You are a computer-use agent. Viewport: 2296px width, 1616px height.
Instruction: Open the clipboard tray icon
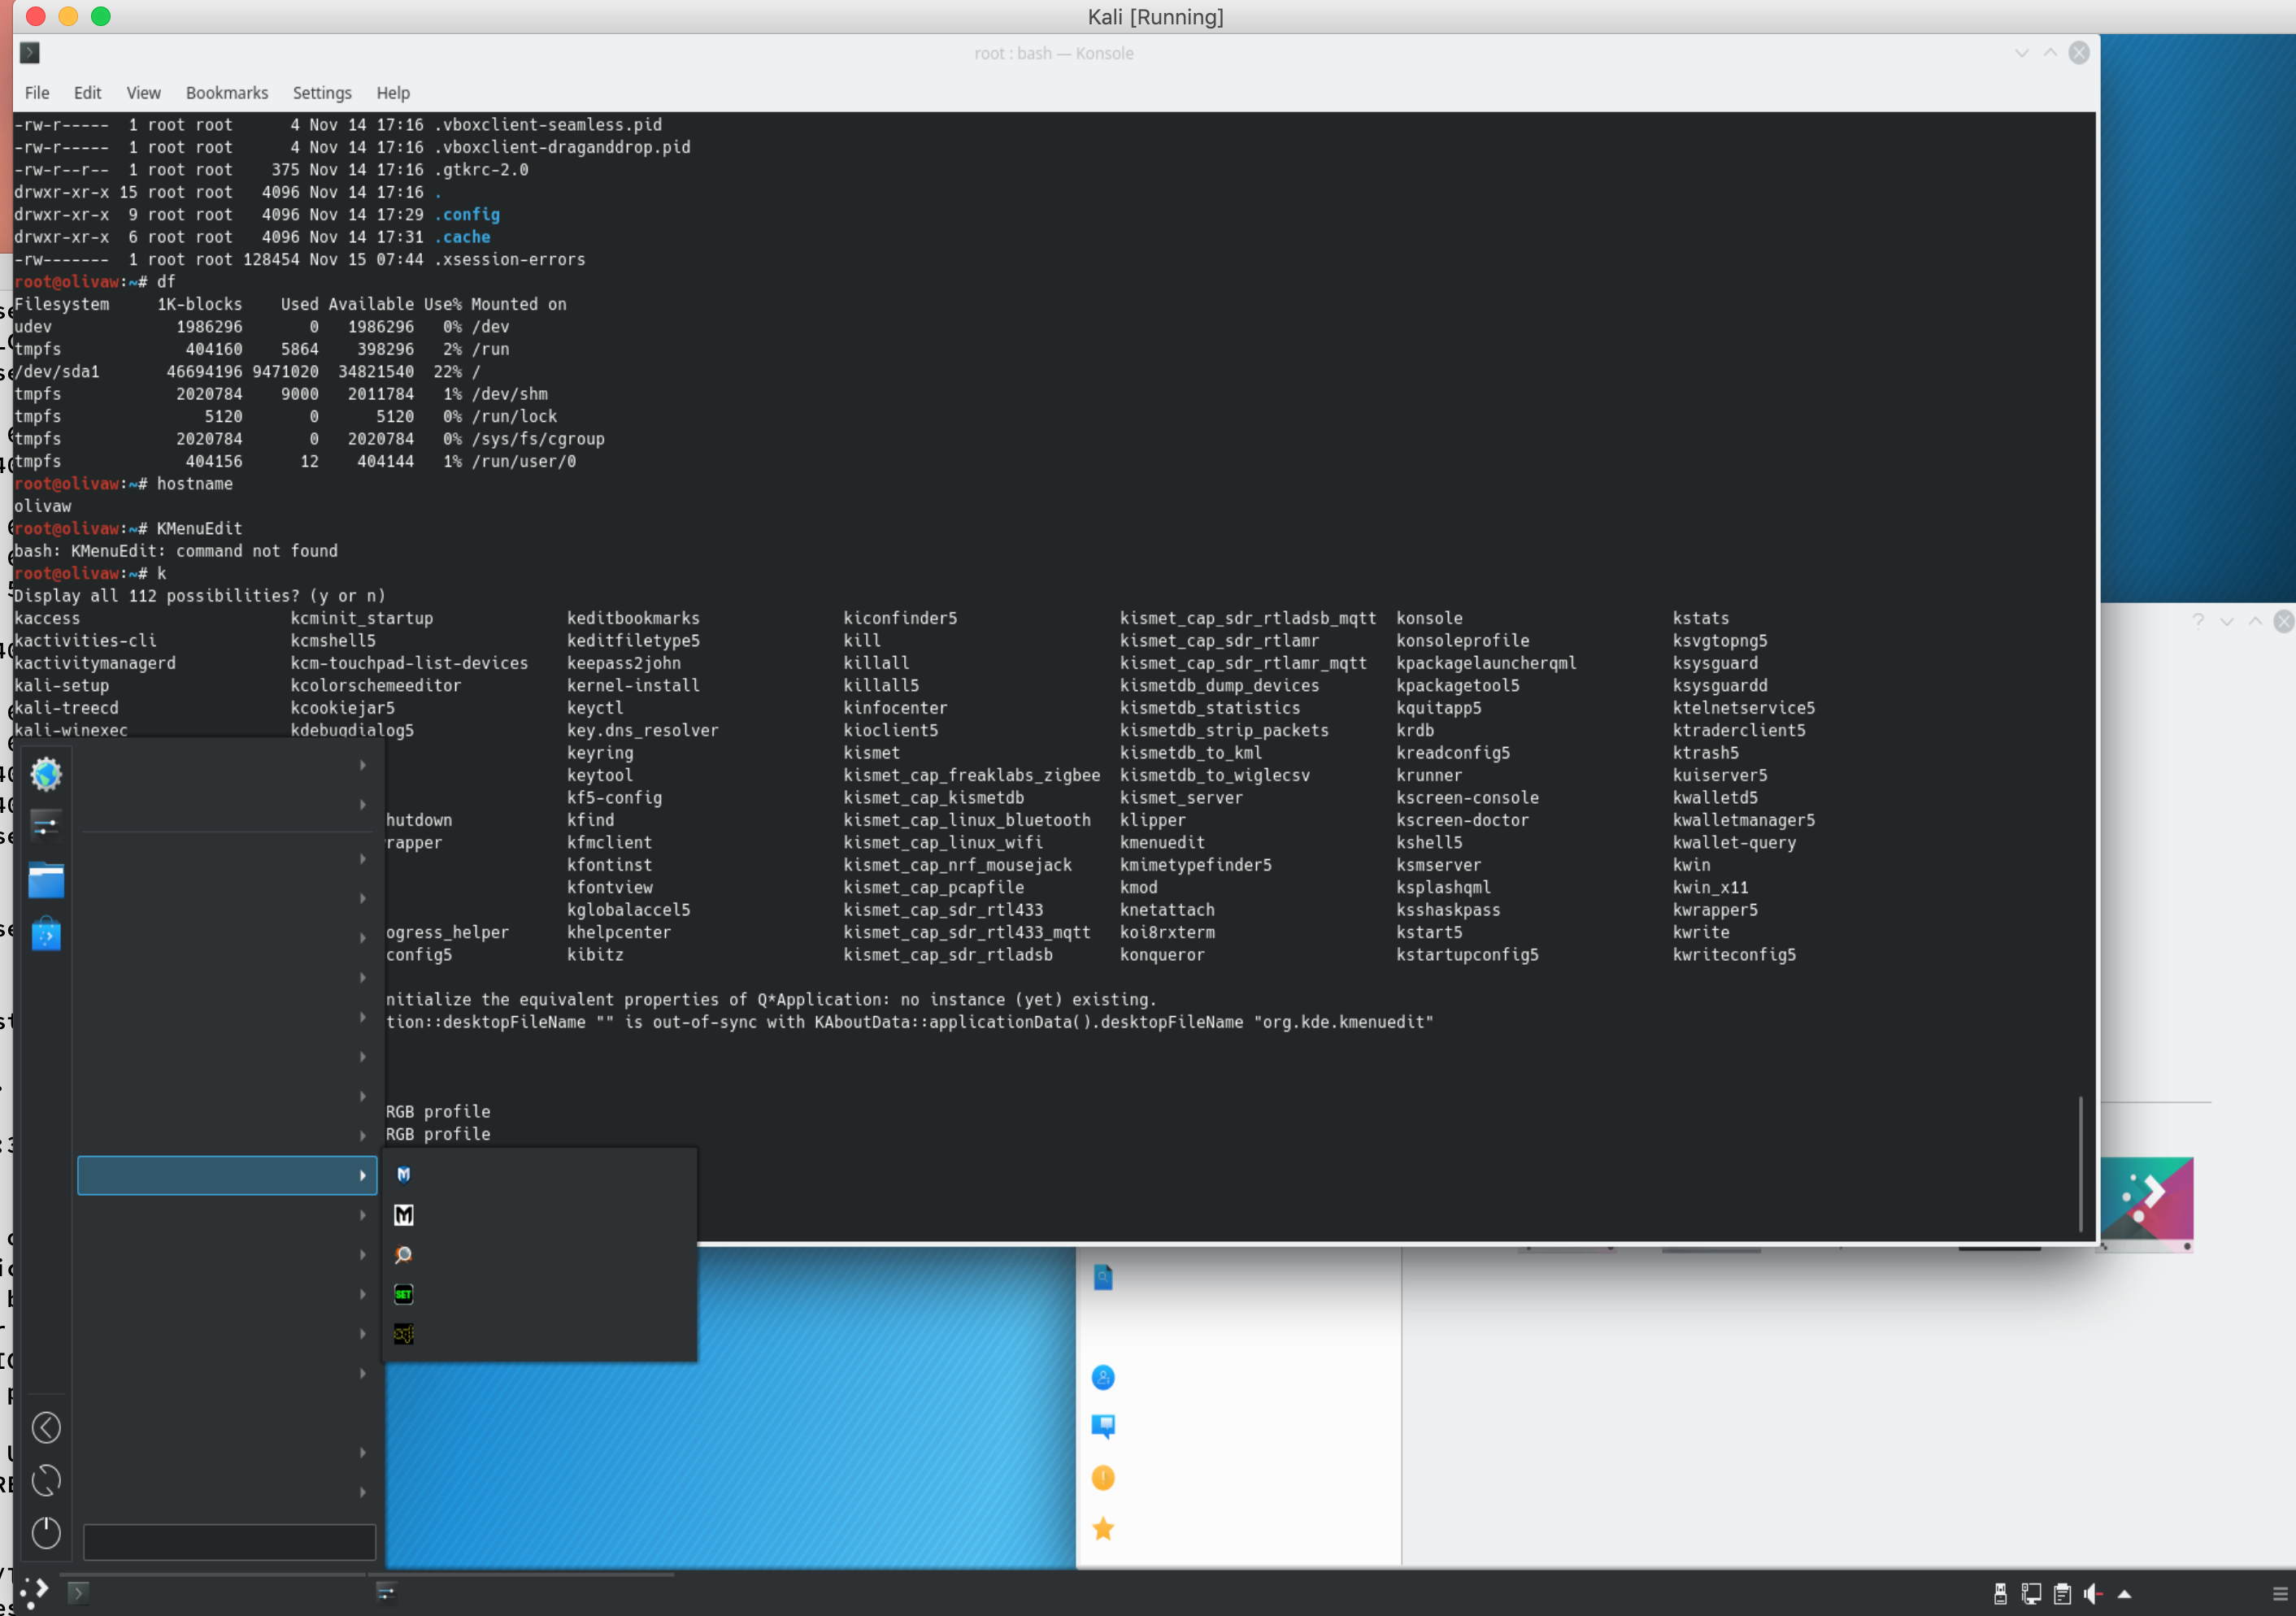tap(2062, 1594)
